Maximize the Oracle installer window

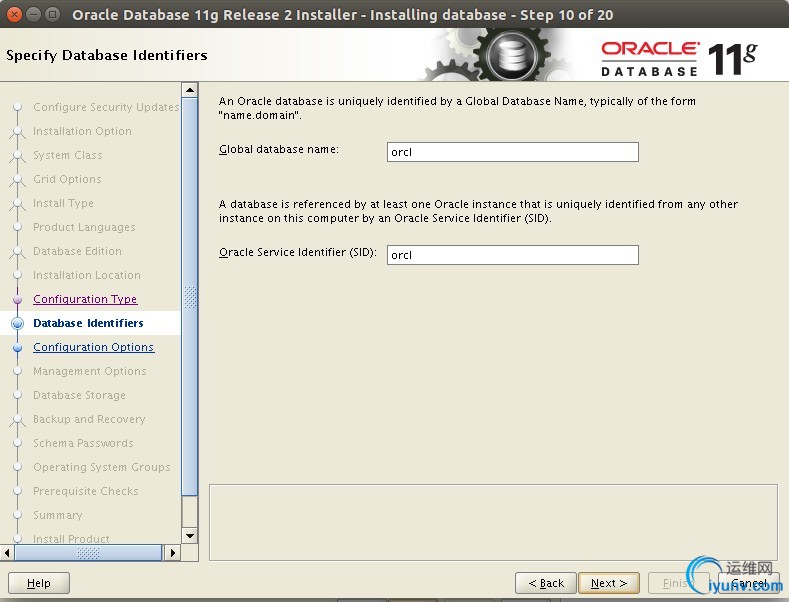52,15
